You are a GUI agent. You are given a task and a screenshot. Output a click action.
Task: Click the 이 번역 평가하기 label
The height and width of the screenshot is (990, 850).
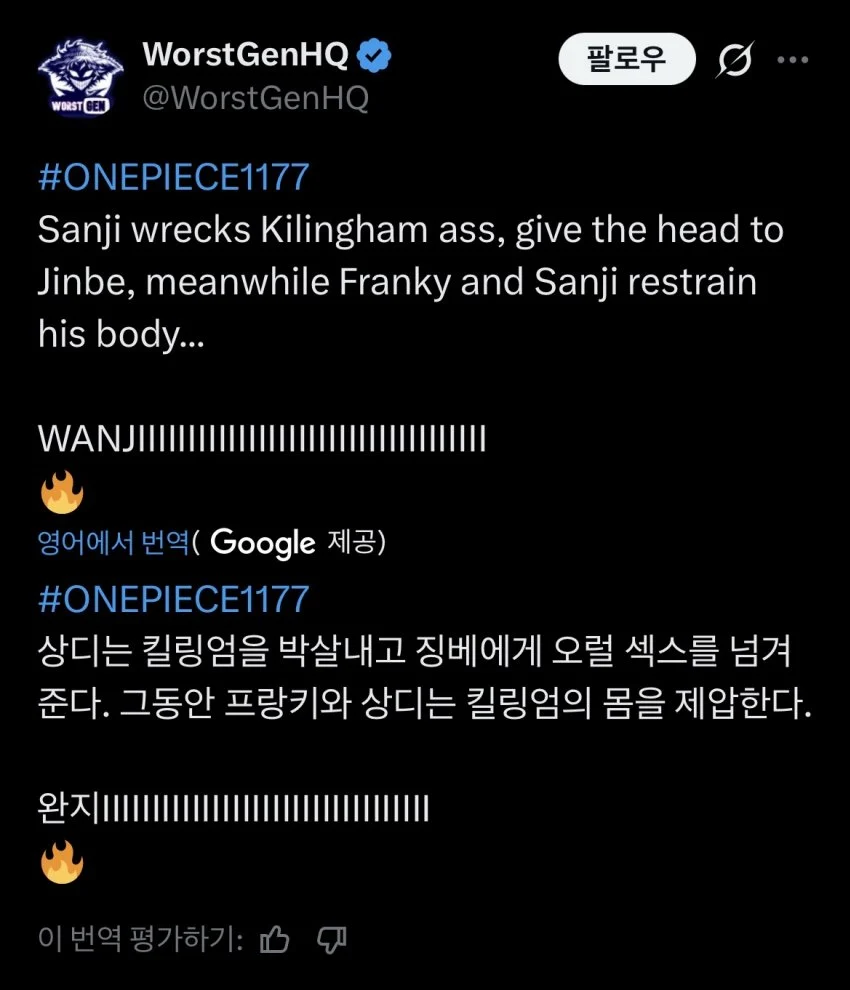(140, 939)
